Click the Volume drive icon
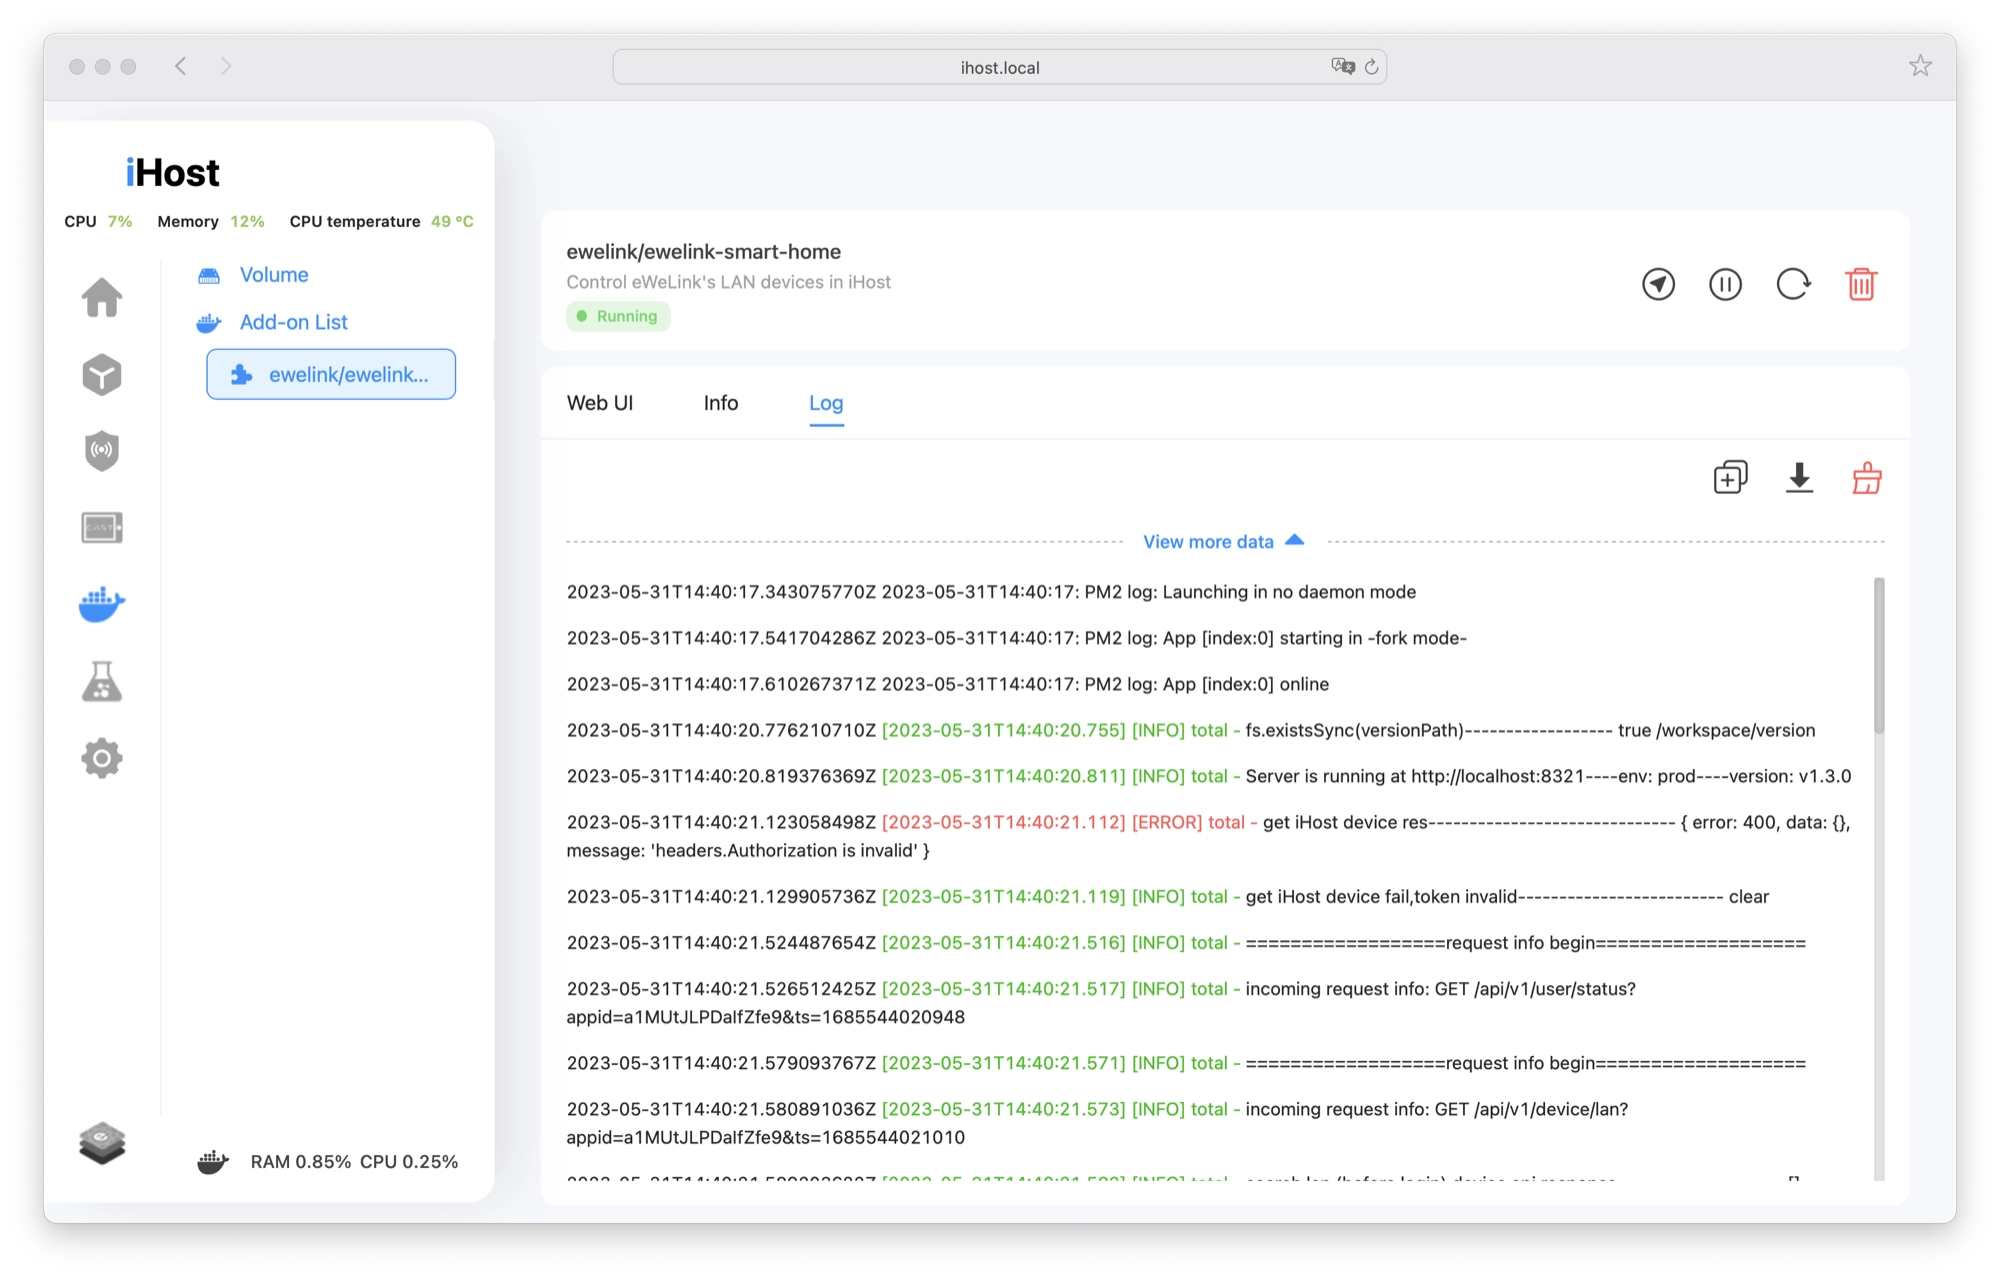This screenshot has width=2000, height=1277. click(209, 275)
